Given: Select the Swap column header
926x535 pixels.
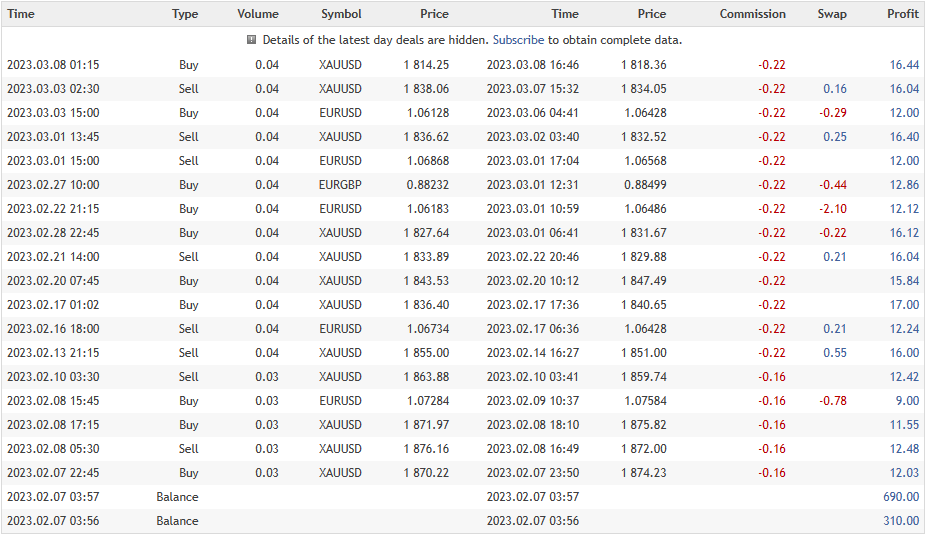Looking at the screenshot, I should [832, 14].
